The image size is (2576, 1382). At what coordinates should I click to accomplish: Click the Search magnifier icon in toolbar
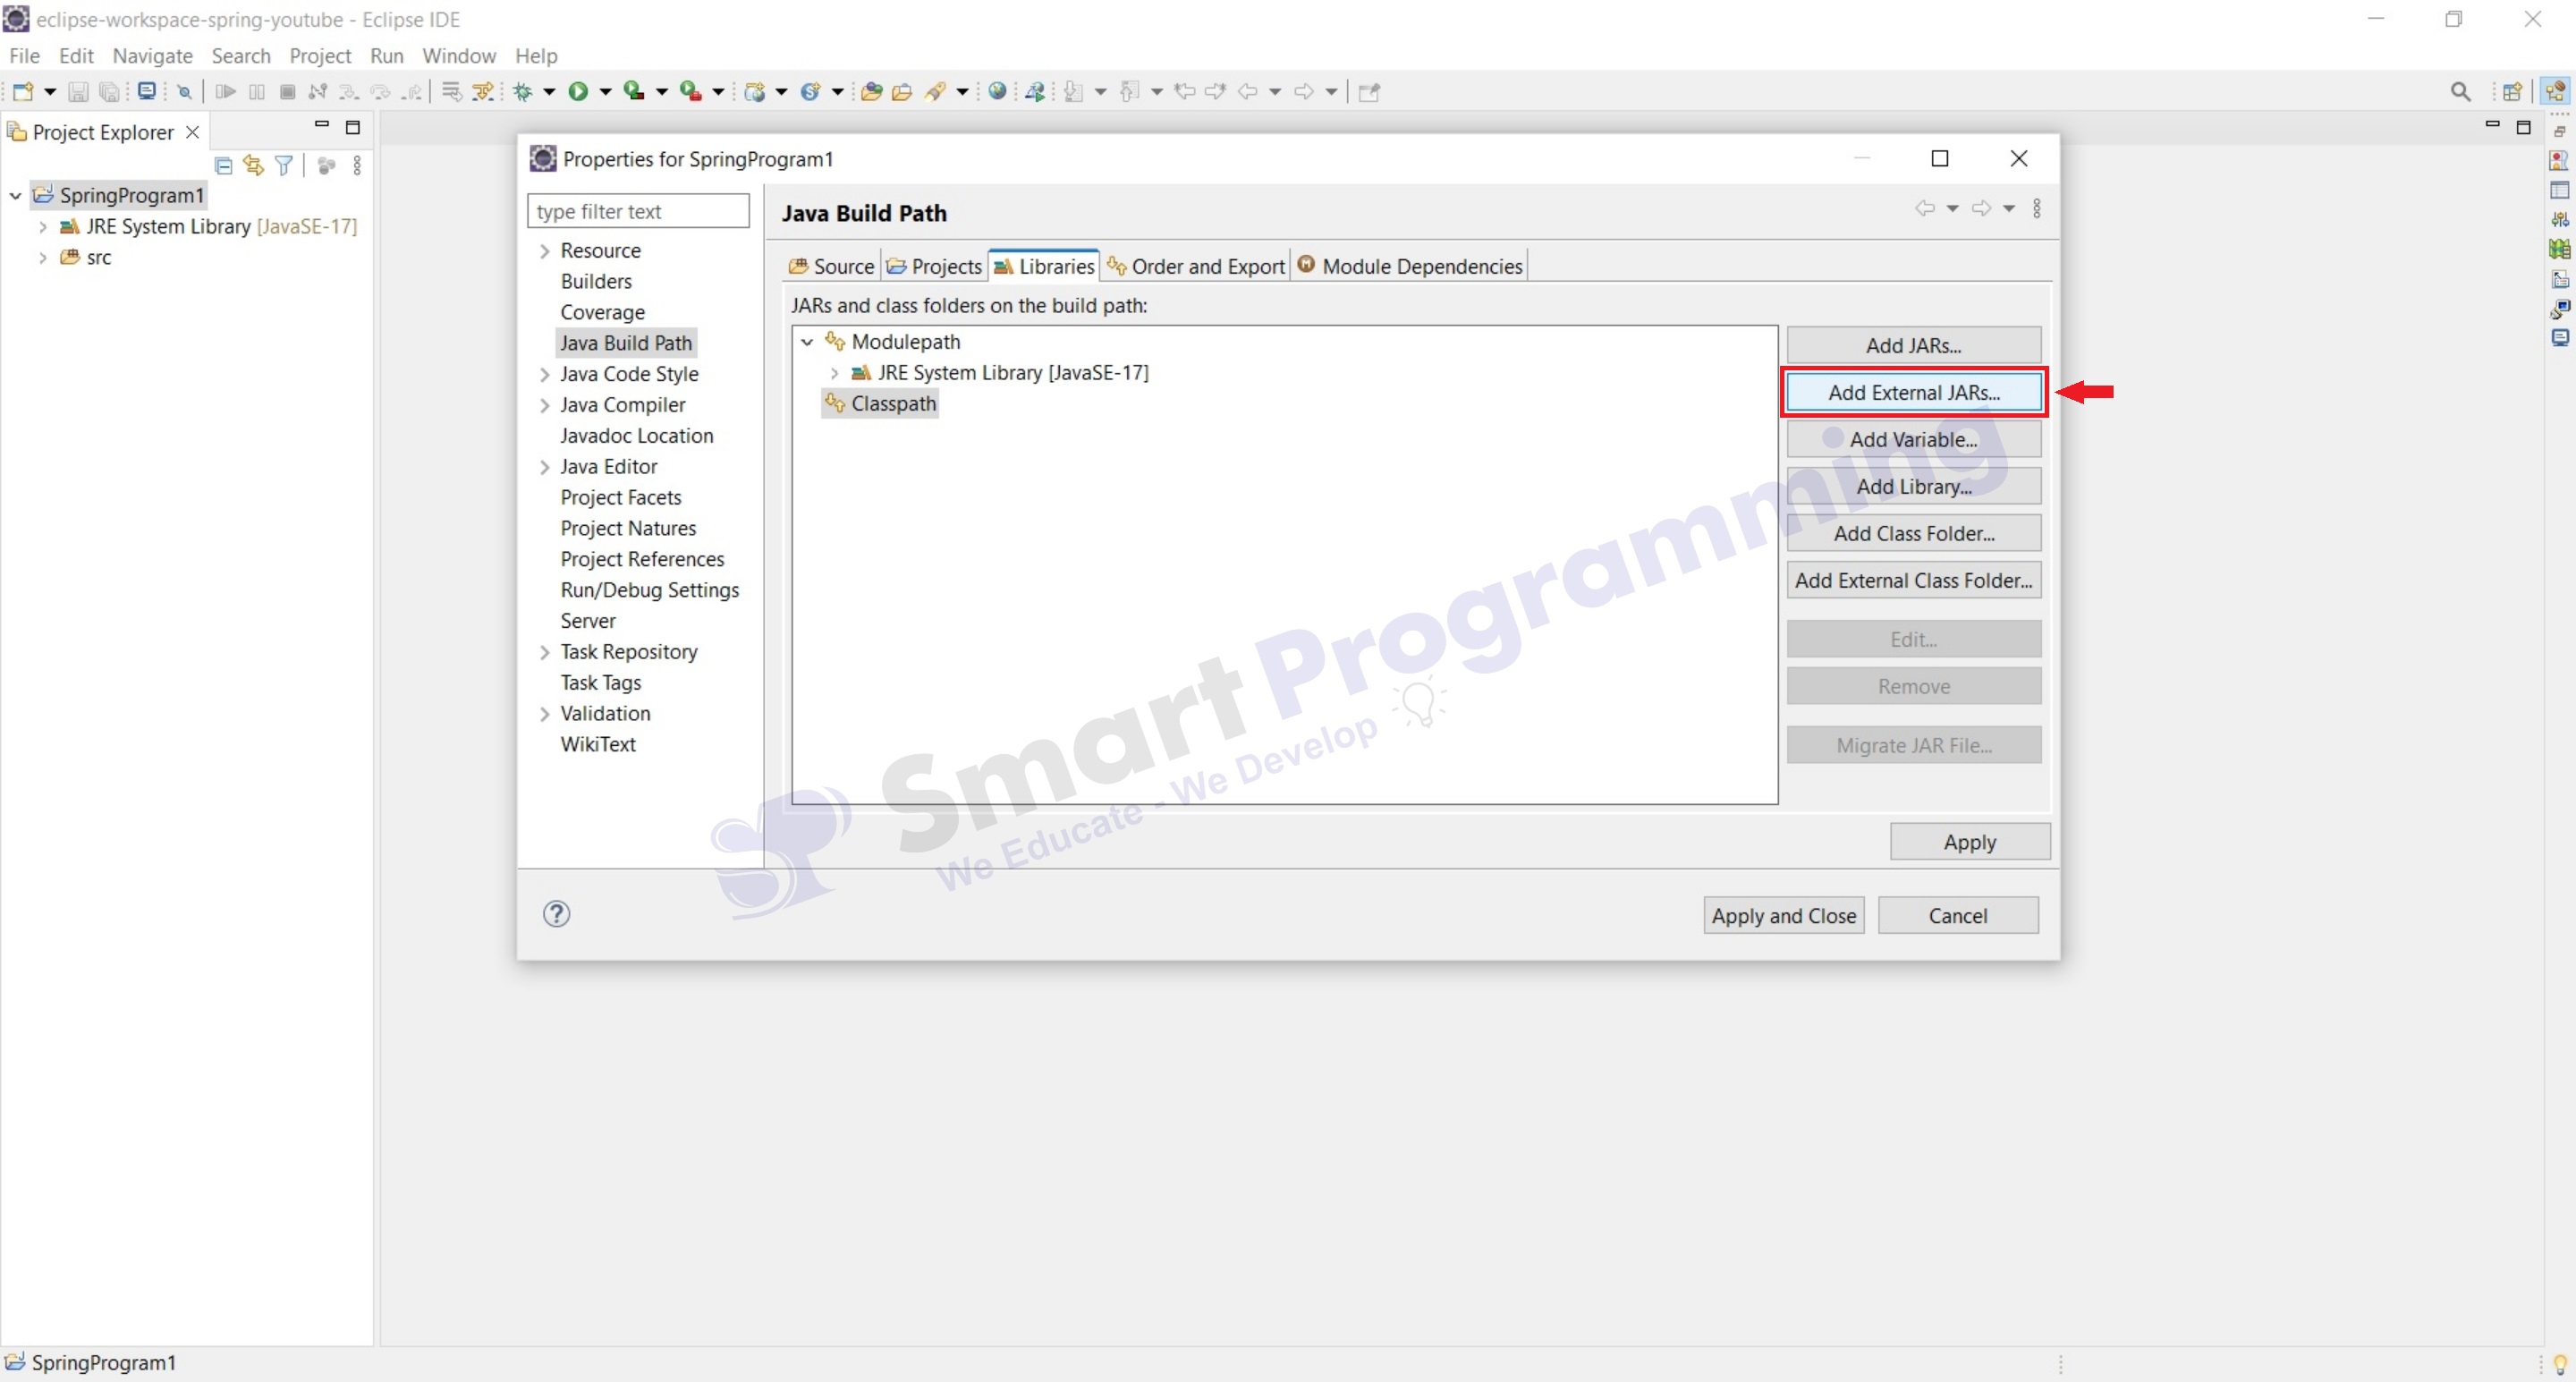click(2460, 92)
